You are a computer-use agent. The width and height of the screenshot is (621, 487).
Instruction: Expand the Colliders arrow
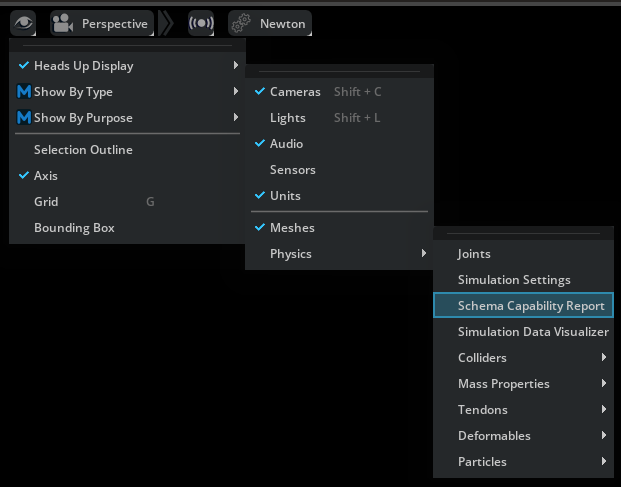[x=604, y=357]
